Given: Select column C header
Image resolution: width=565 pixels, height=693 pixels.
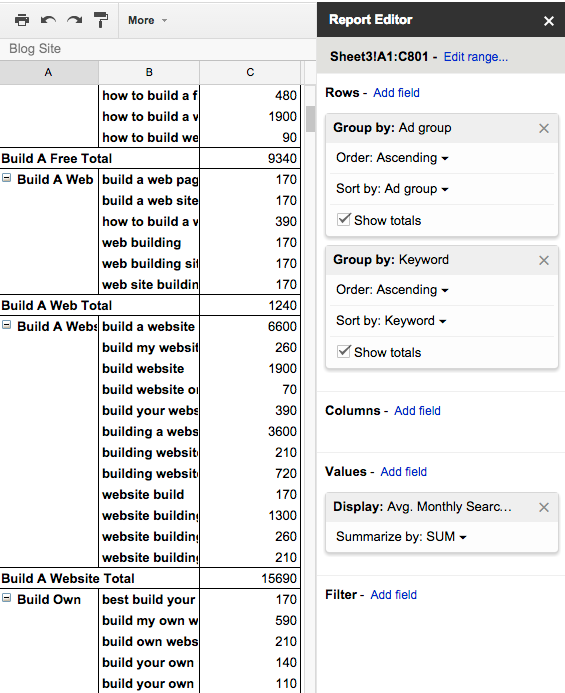Looking at the screenshot, I should pos(250,72).
